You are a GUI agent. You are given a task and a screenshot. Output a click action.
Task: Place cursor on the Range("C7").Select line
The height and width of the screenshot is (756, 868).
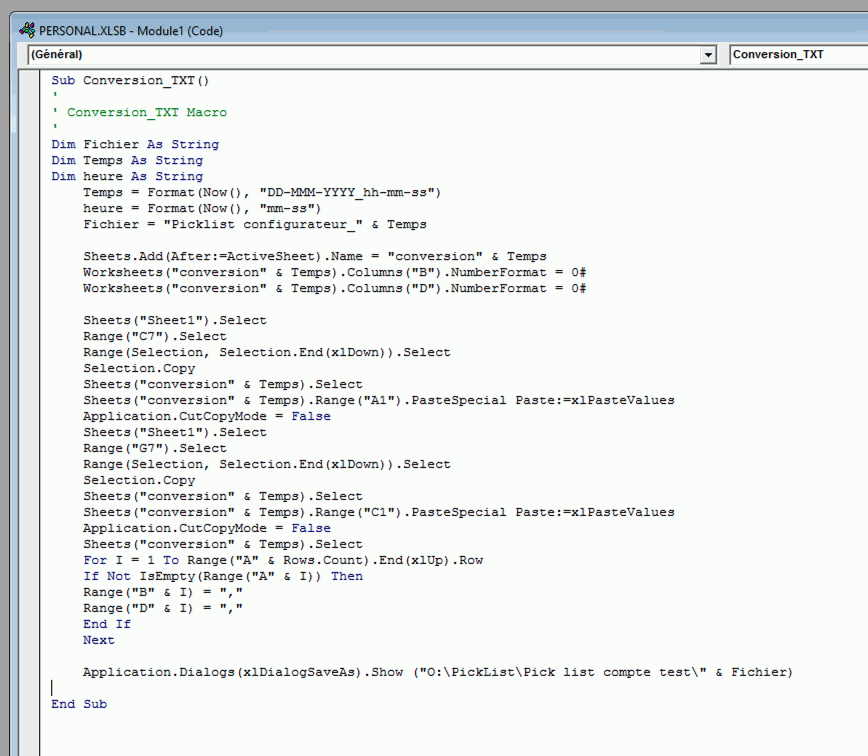click(x=154, y=336)
